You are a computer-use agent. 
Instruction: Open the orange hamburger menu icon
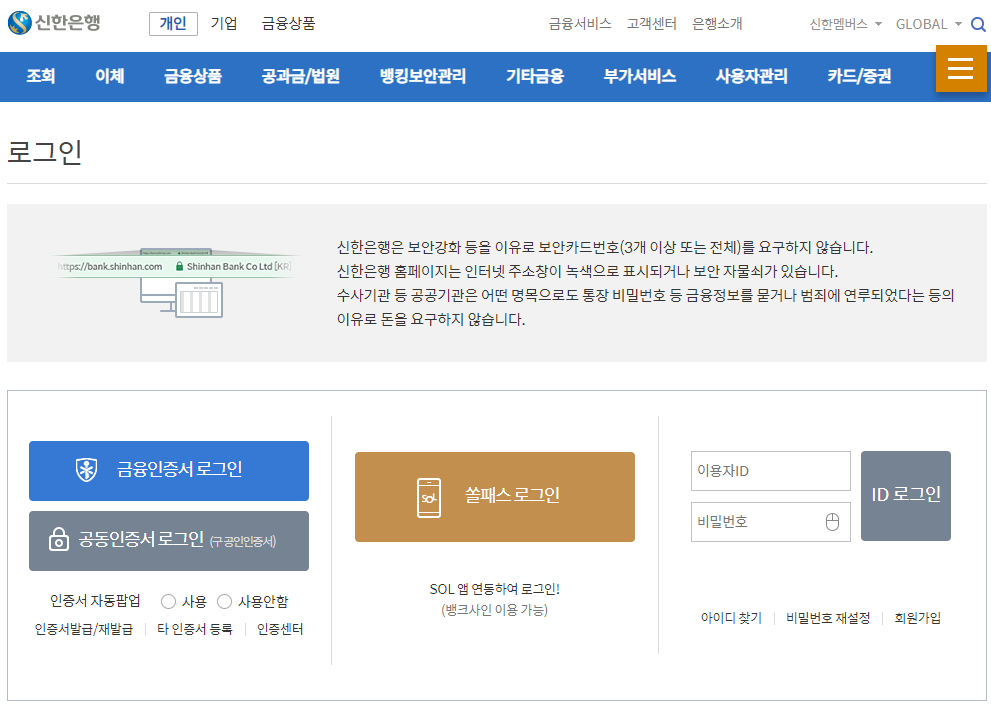point(961,69)
